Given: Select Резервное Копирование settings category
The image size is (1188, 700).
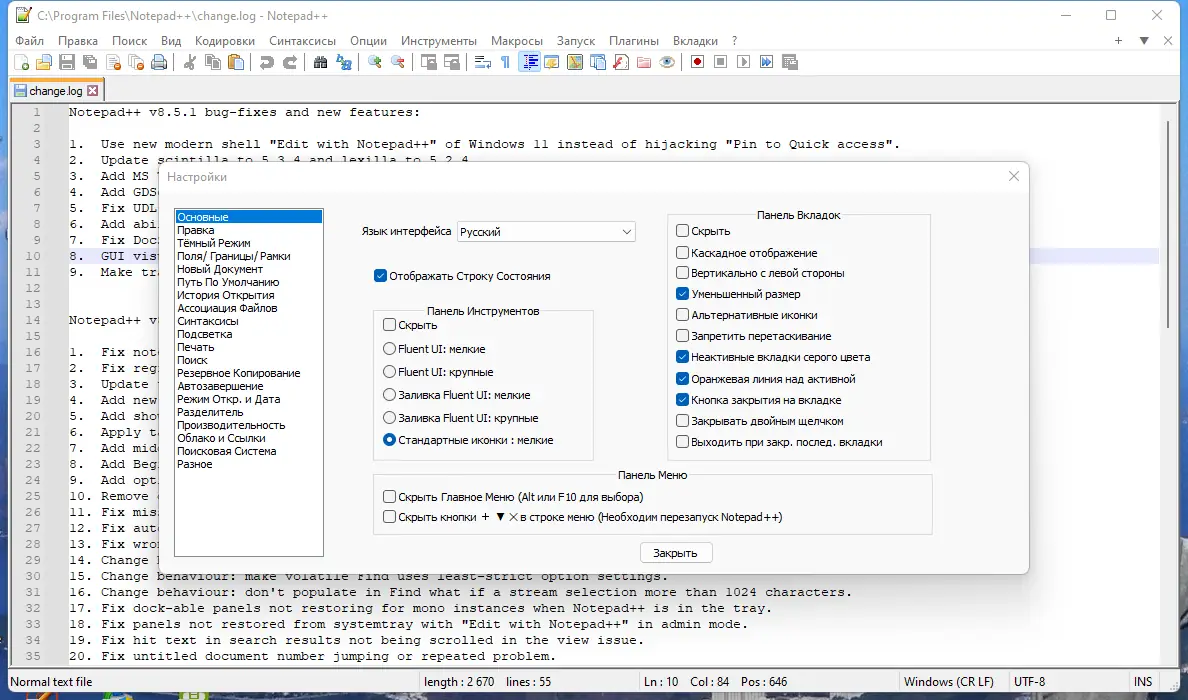Looking at the screenshot, I should (x=239, y=373).
